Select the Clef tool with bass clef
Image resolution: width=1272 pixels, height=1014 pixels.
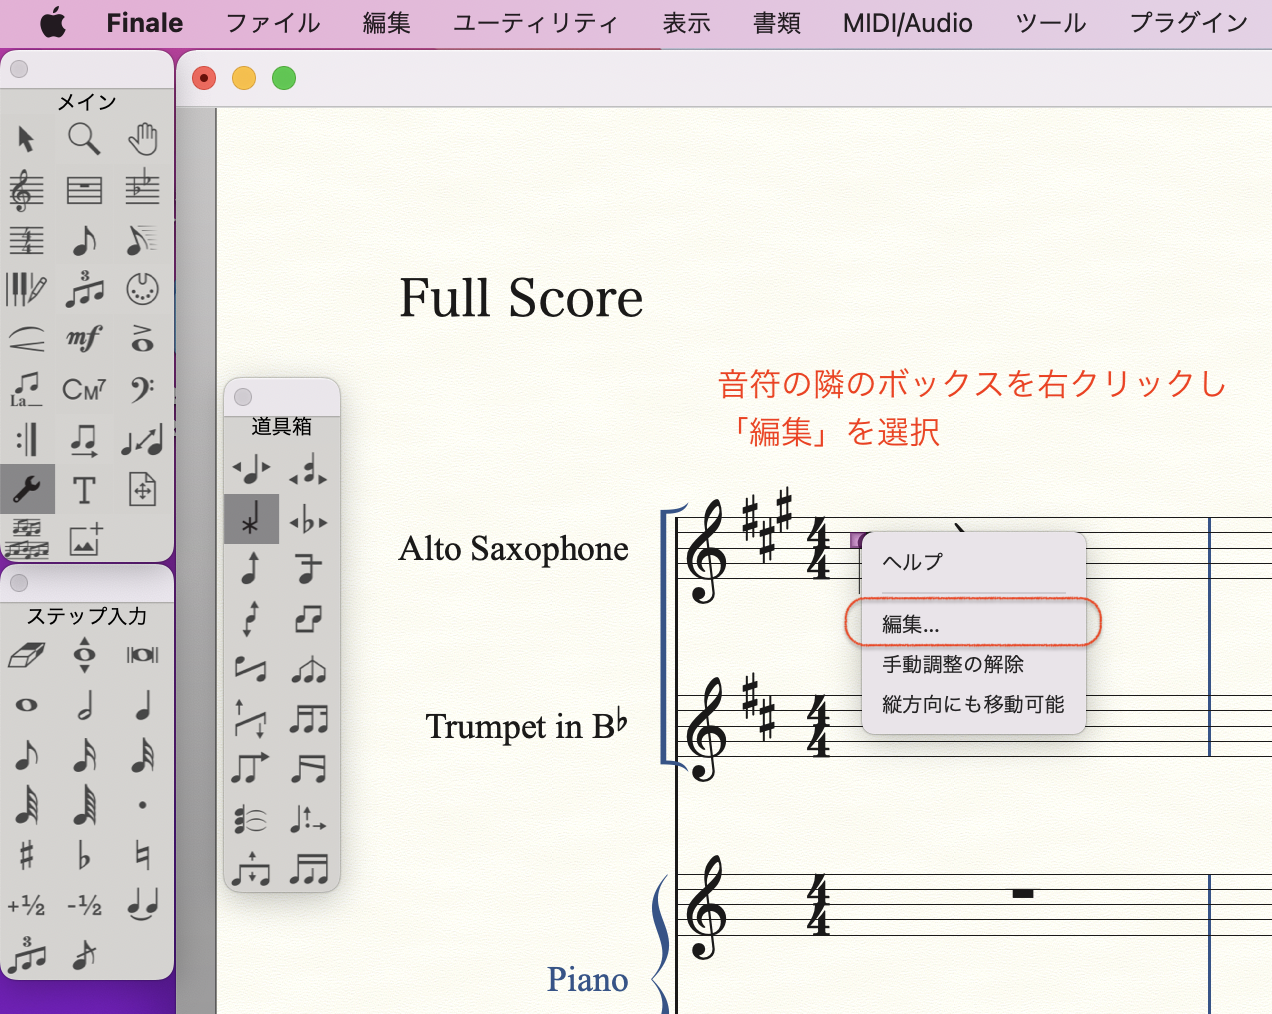point(143,390)
